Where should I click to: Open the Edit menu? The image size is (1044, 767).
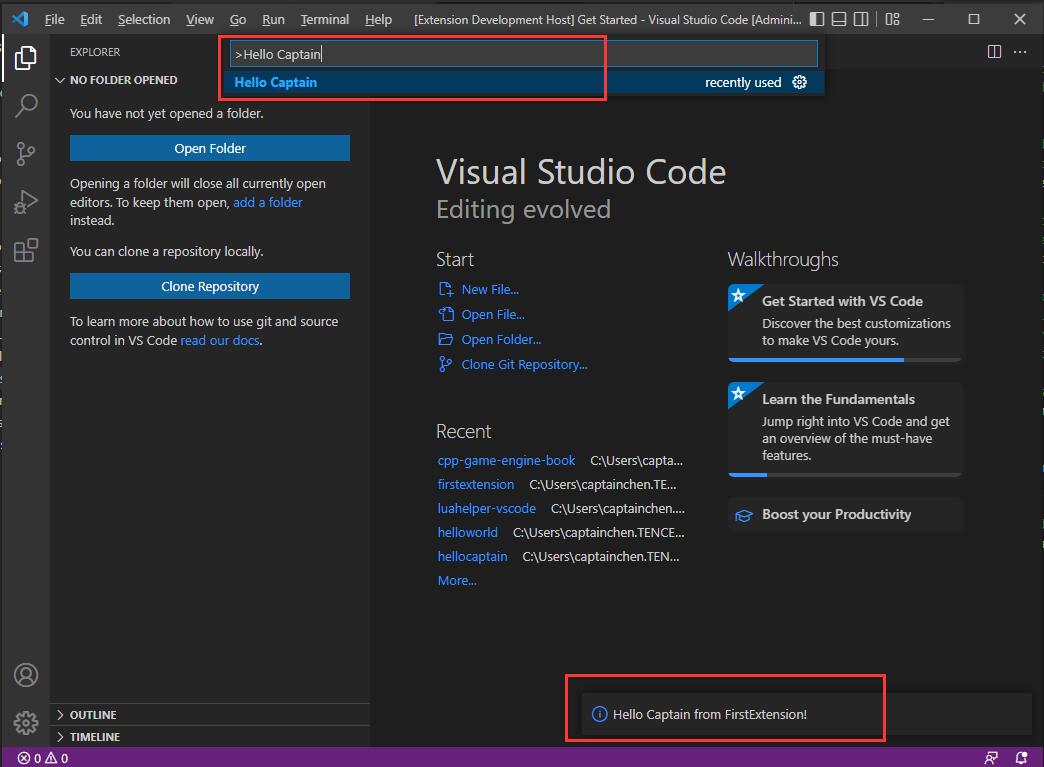[91, 19]
